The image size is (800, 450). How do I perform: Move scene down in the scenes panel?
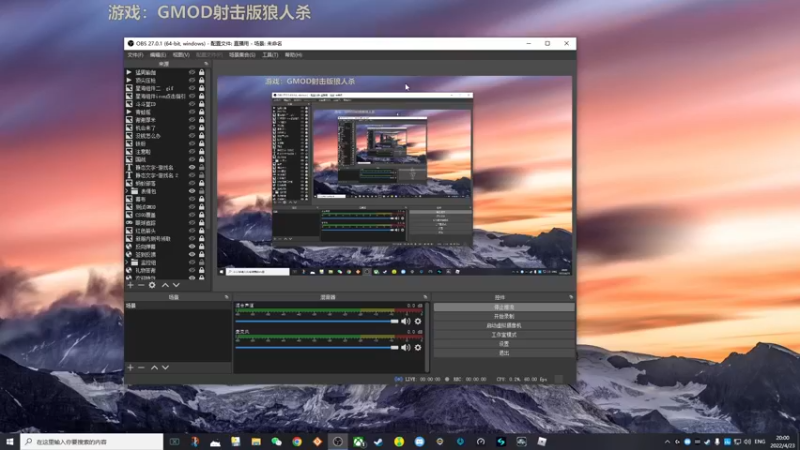pyautogui.click(x=165, y=367)
